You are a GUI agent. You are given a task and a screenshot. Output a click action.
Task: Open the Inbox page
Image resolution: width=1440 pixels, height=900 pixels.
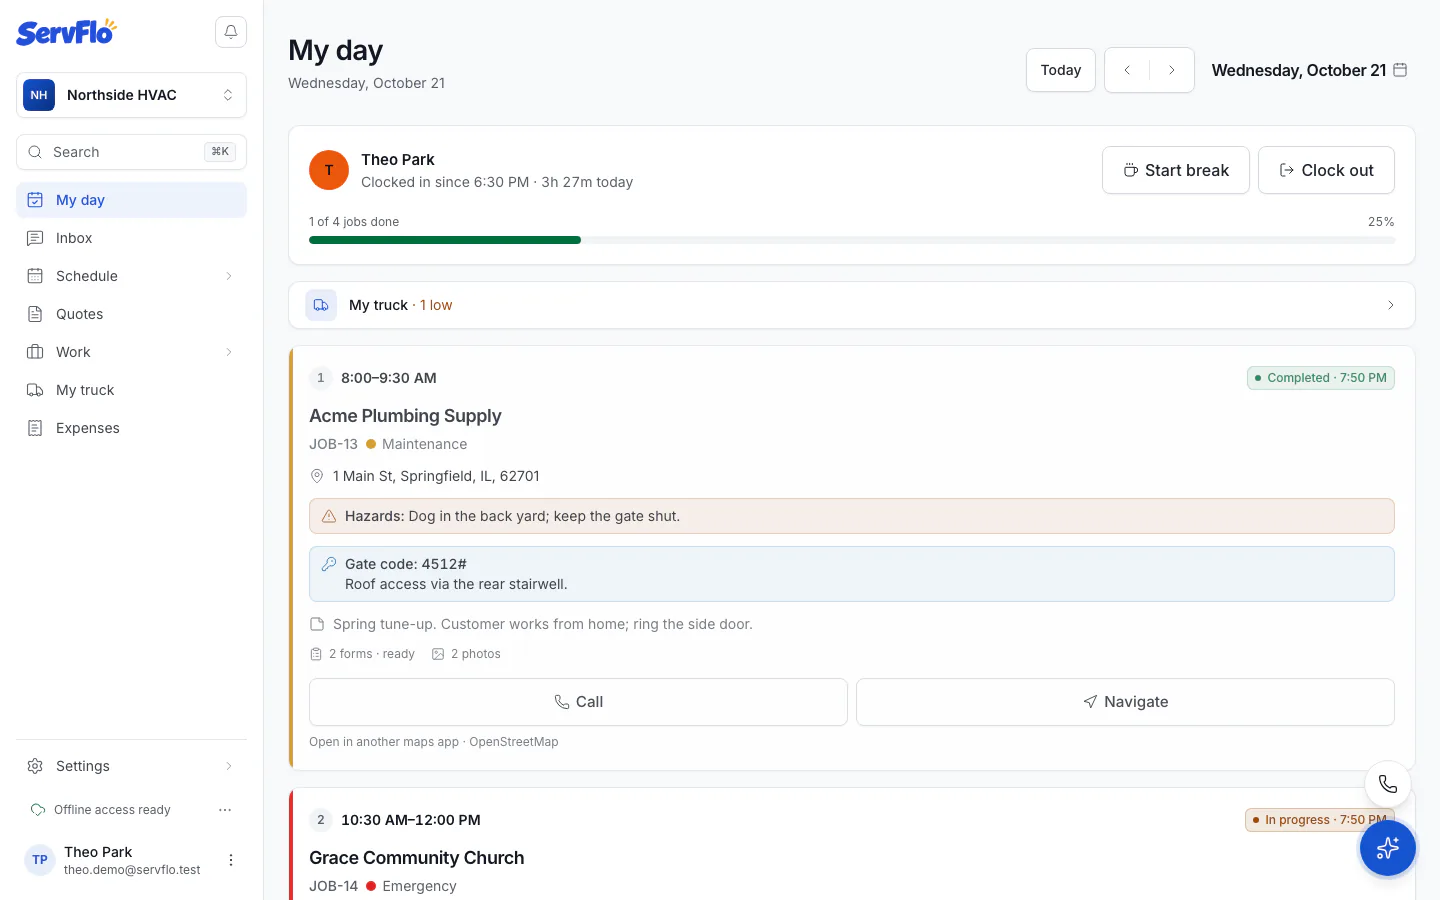[131, 238]
